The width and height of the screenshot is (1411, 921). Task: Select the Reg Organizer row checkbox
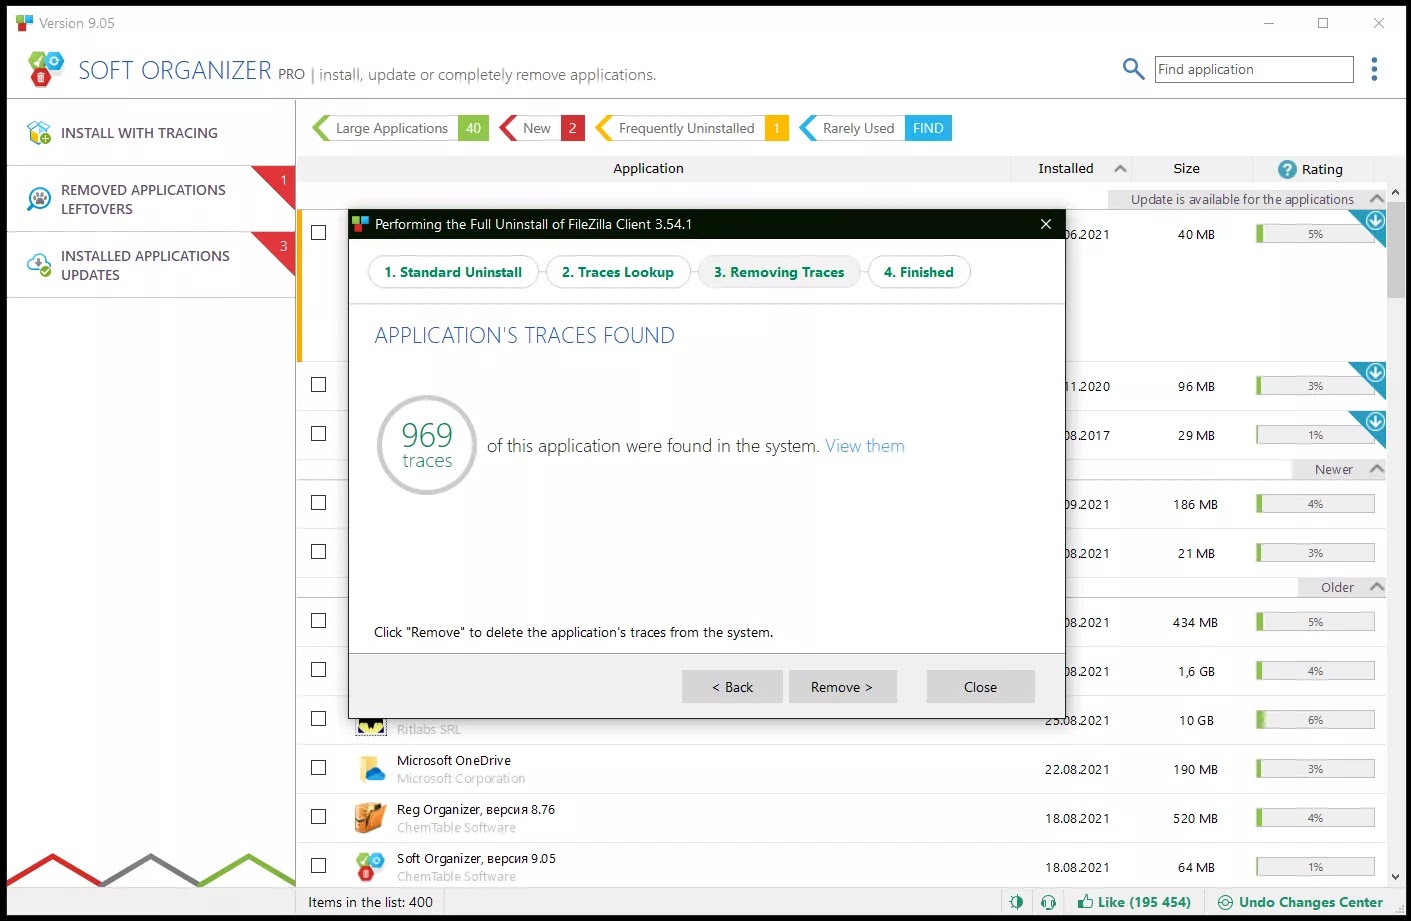click(319, 817)
